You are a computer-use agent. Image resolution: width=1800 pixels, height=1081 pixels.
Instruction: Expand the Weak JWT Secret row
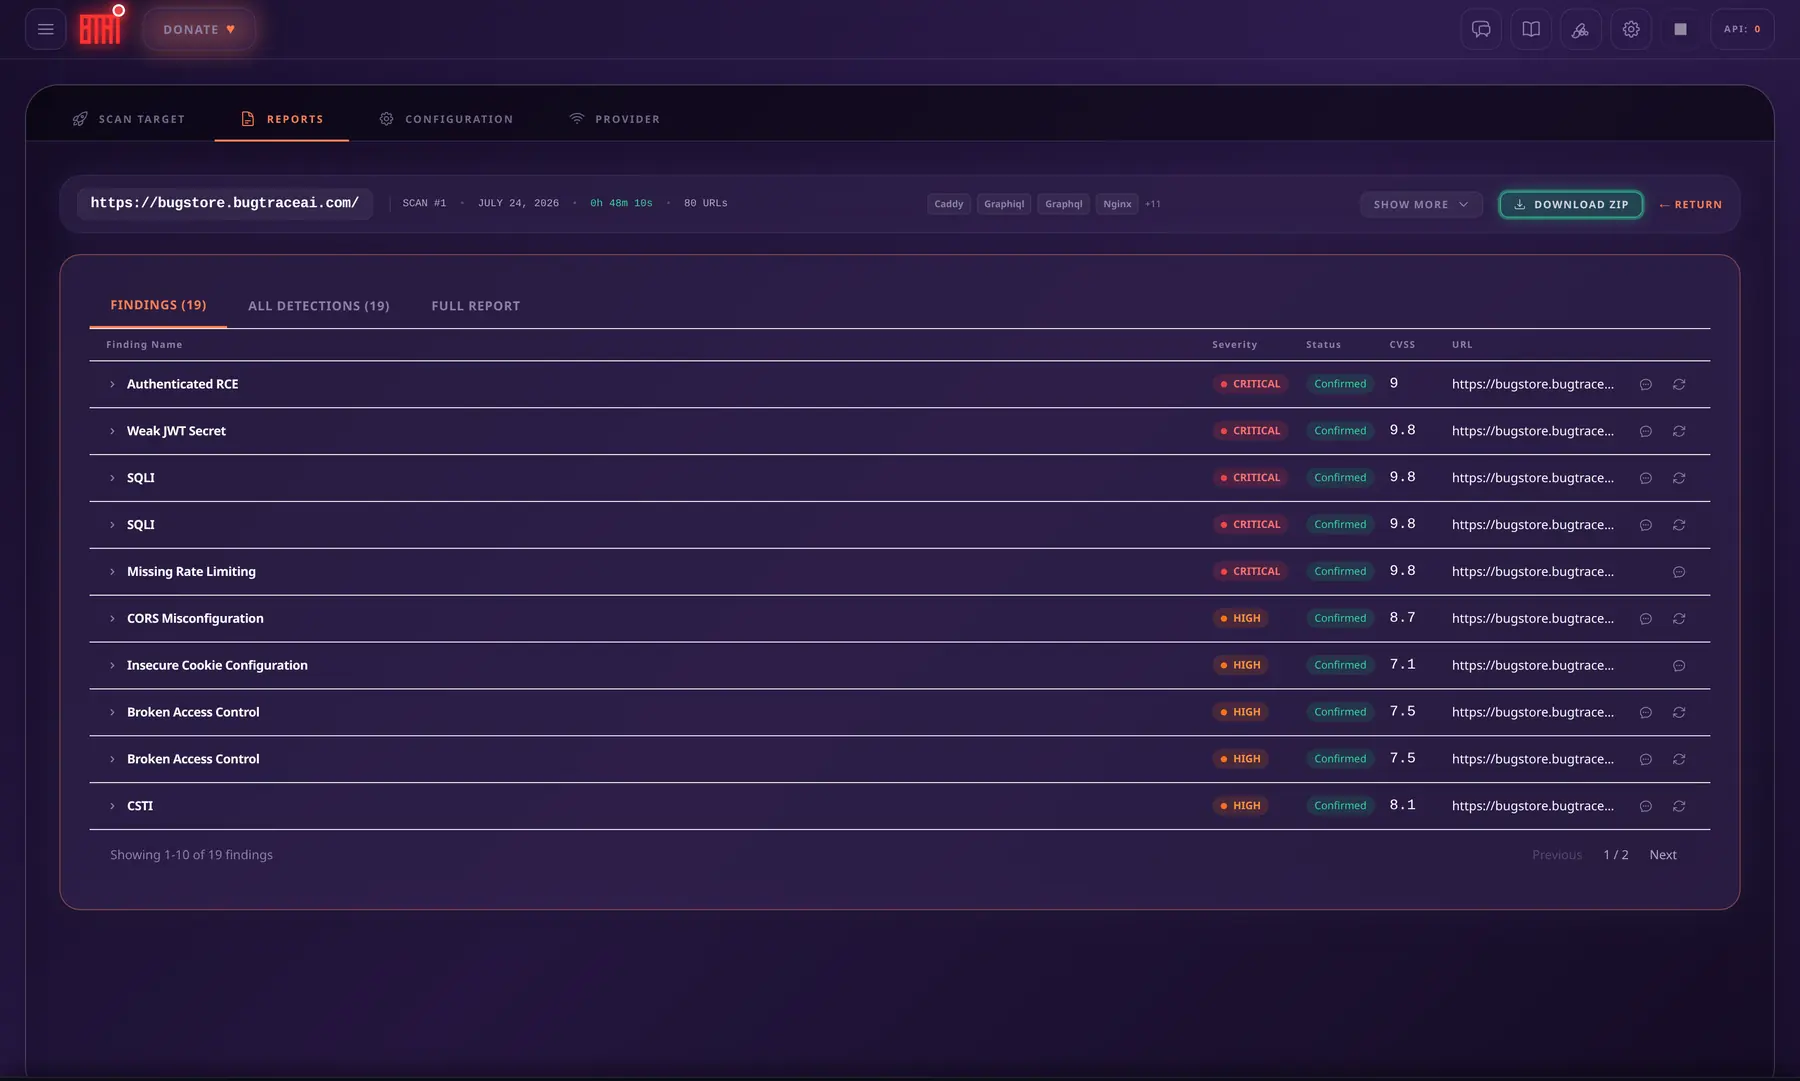coord(112,431)
